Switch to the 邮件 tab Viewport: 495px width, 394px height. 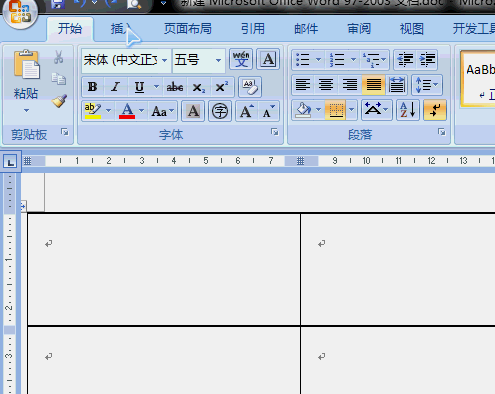pos(306,29)
